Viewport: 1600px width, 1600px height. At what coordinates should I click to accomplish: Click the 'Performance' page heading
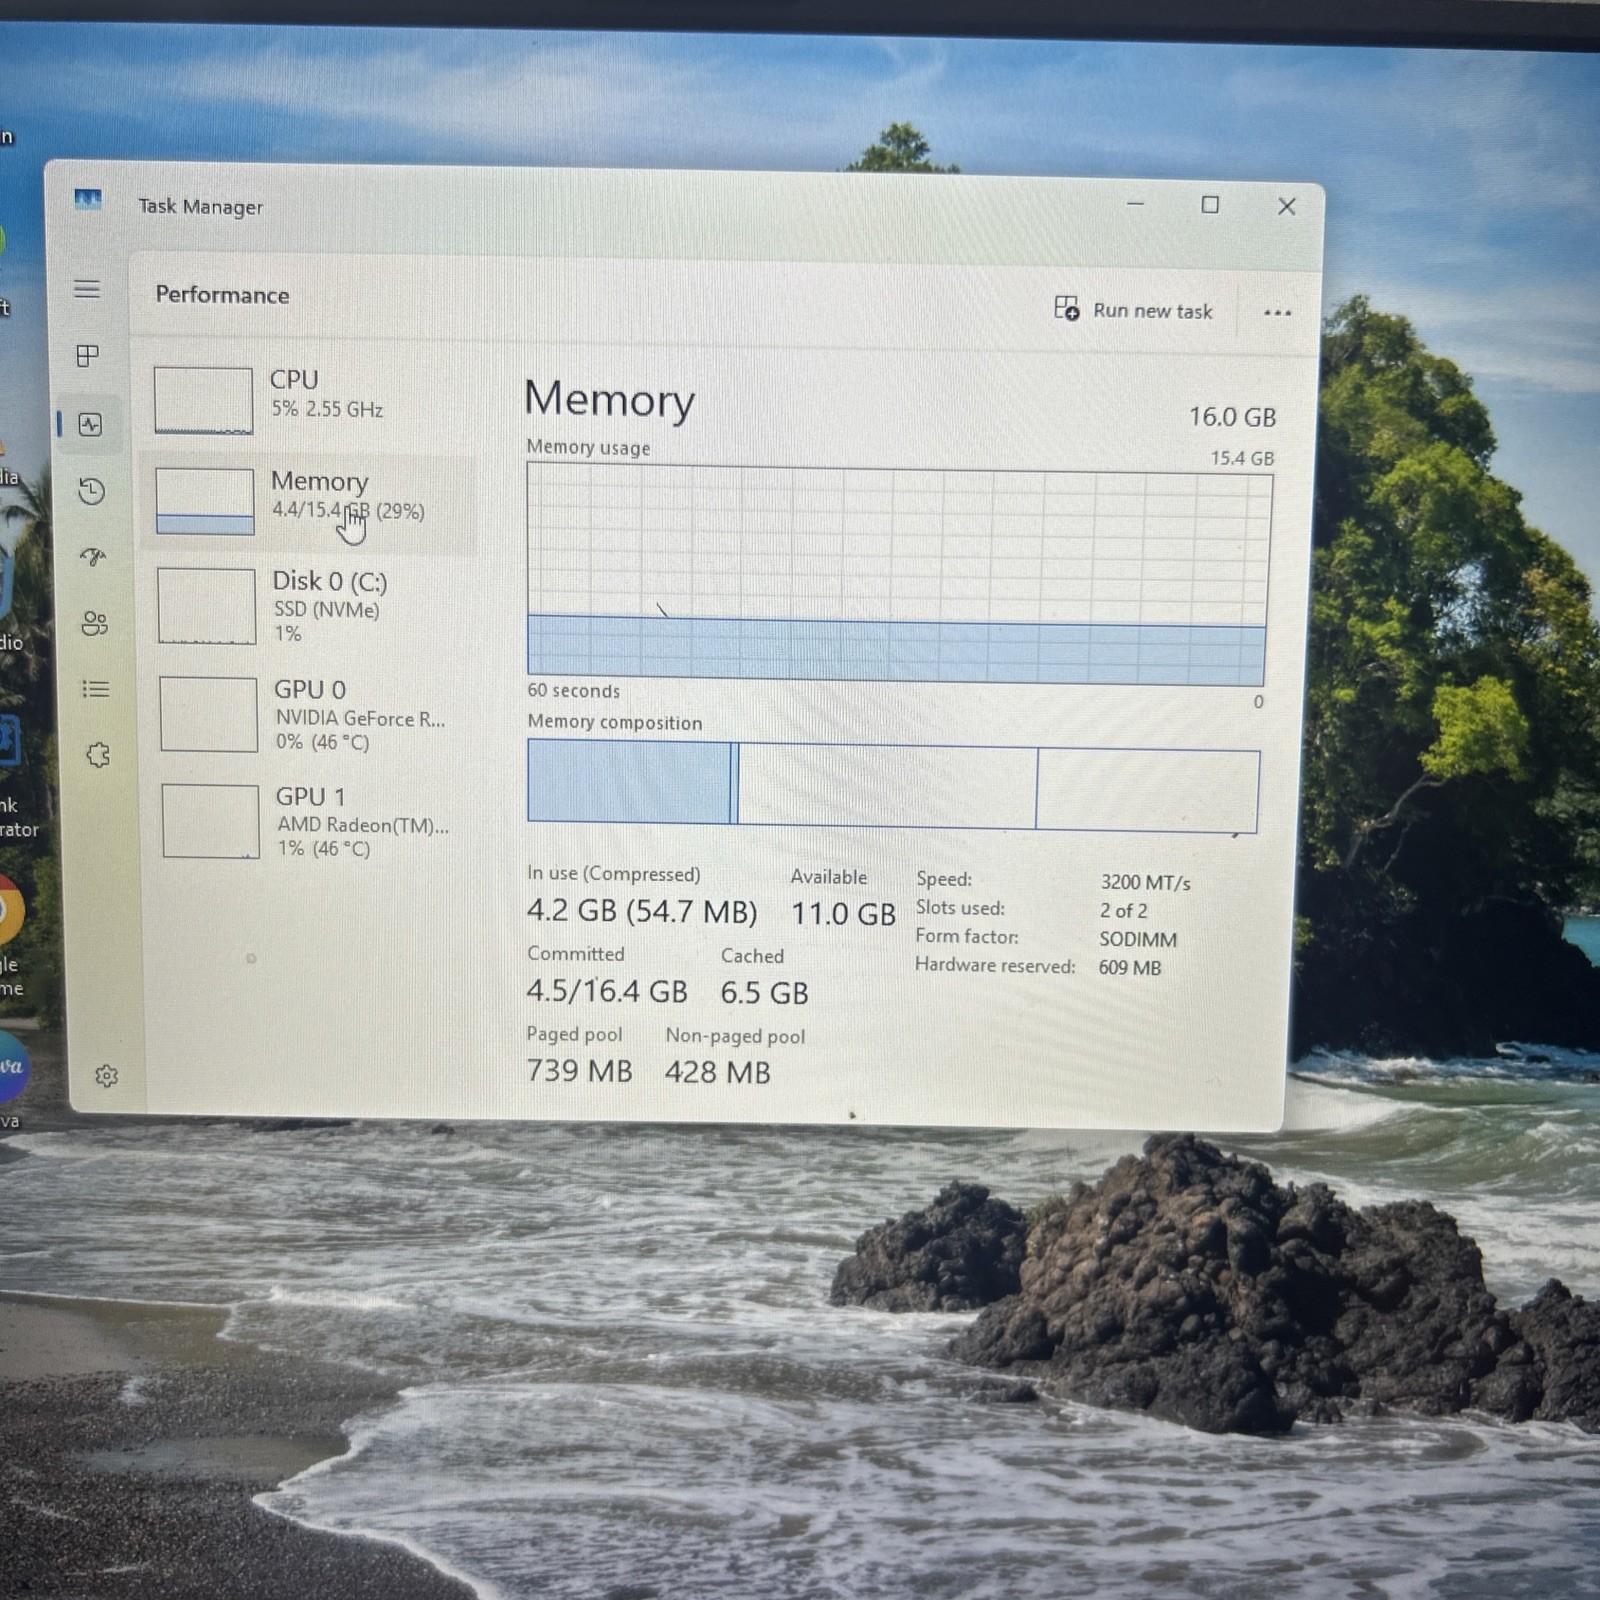click(222, 295)
